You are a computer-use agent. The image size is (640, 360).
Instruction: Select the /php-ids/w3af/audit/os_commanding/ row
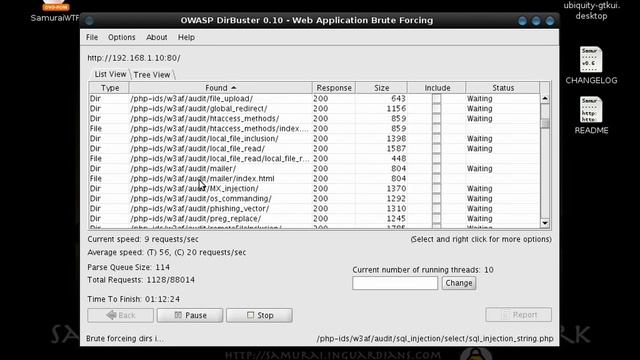(x=314, y=199)
